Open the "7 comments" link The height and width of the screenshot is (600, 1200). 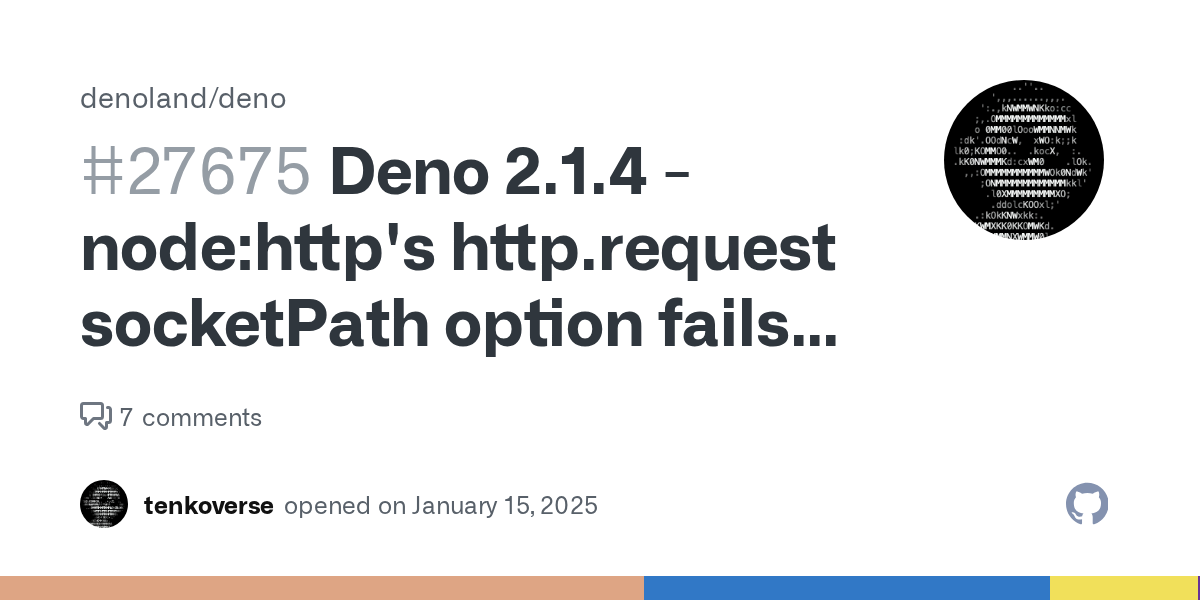[190, 417]
